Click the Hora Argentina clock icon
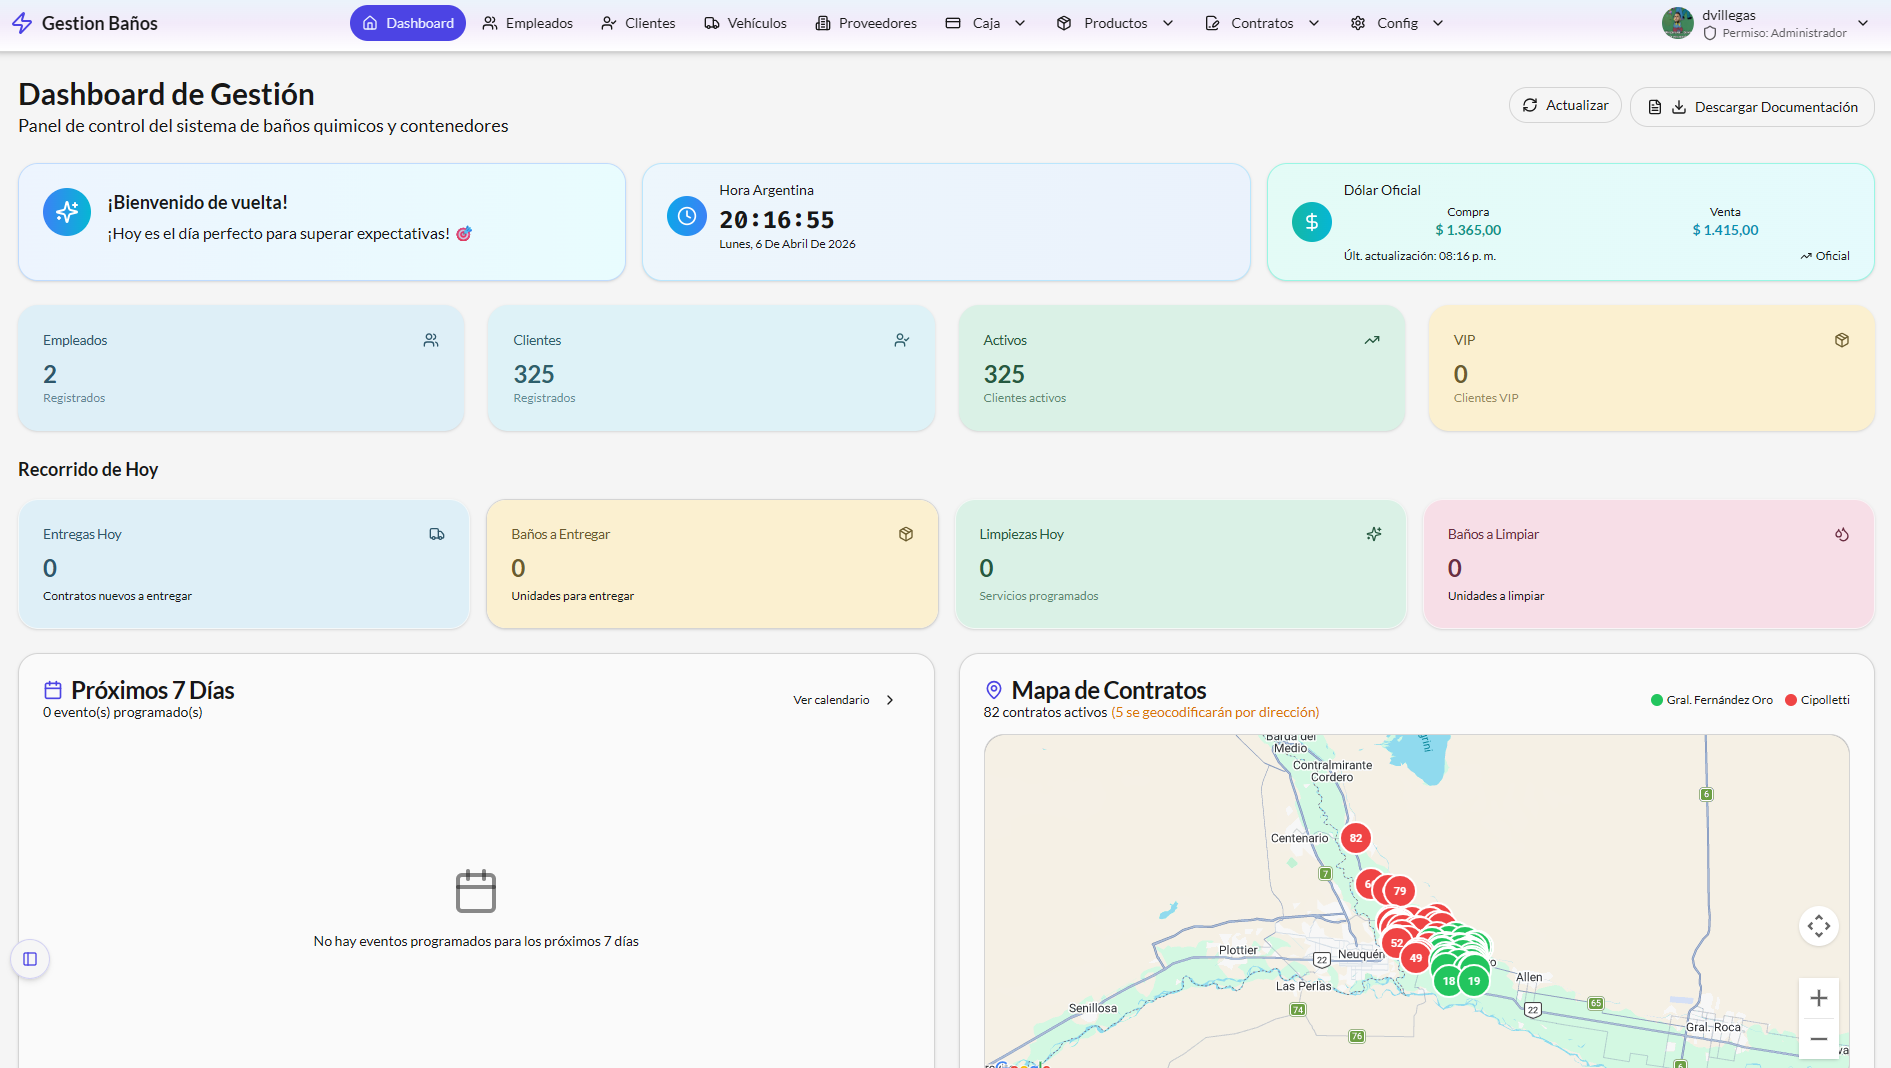Viewport: 1891px width, 1068px height. (x=687, y=216)
